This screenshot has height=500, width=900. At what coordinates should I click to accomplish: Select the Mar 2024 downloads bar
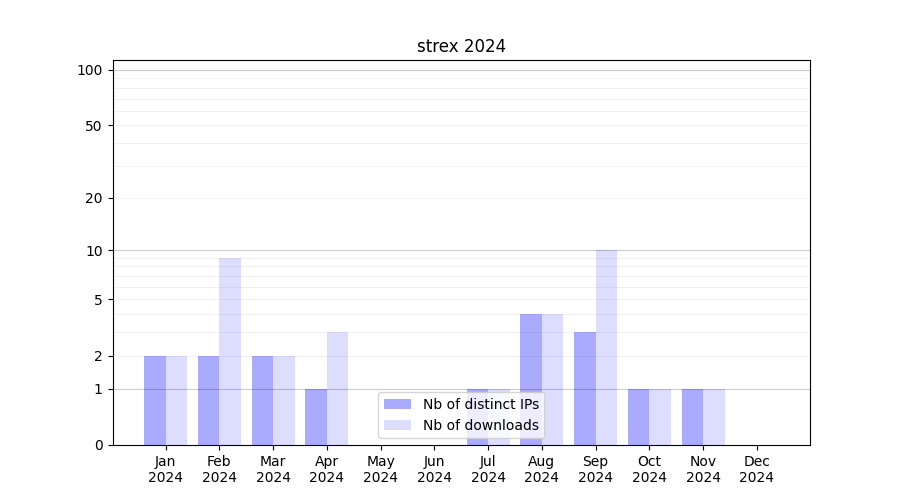[284, 400]
